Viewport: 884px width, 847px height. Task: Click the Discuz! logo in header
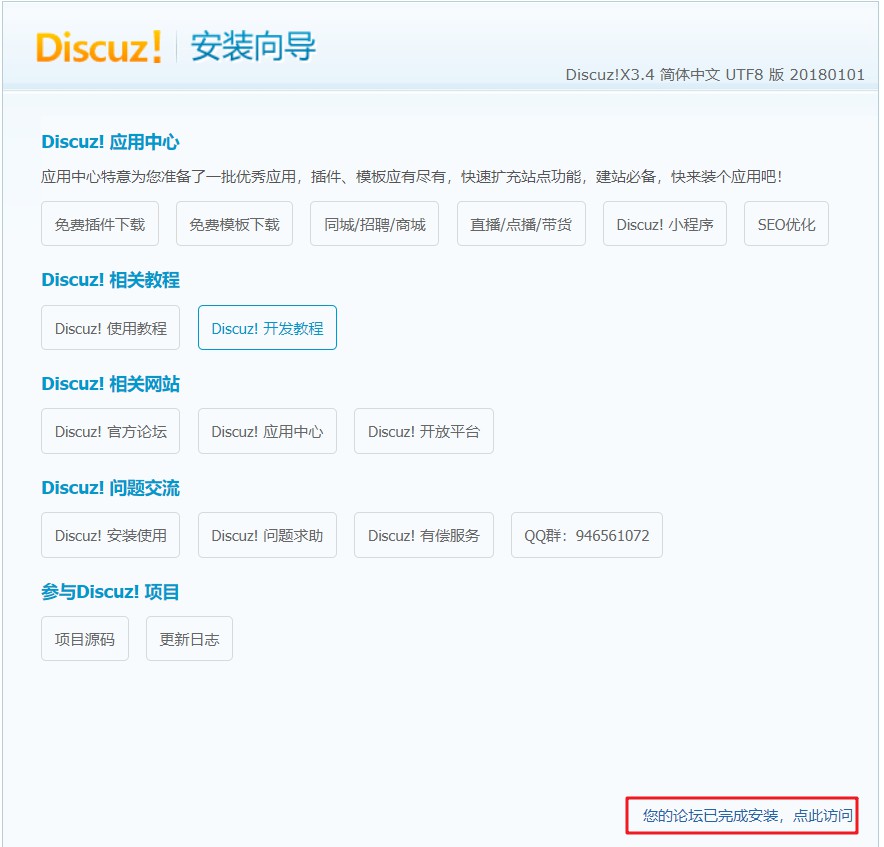pyautogui.click(x=99, y=46)
